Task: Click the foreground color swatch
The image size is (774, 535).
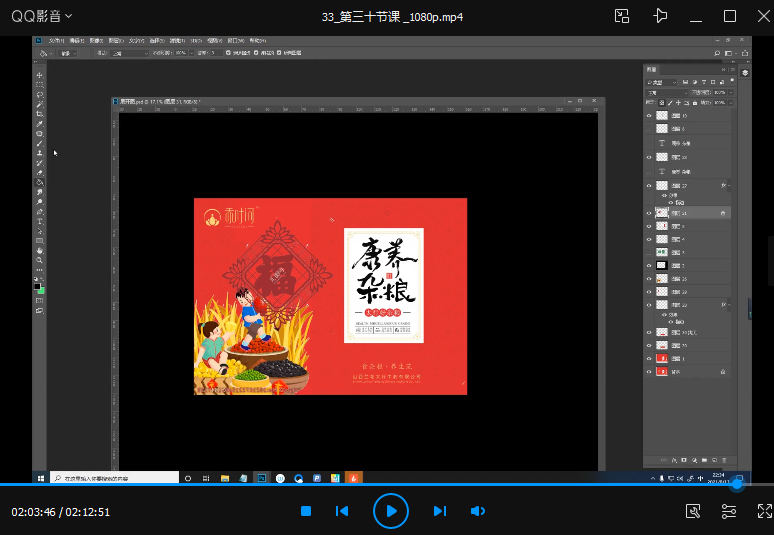Action: coord(38,287)
